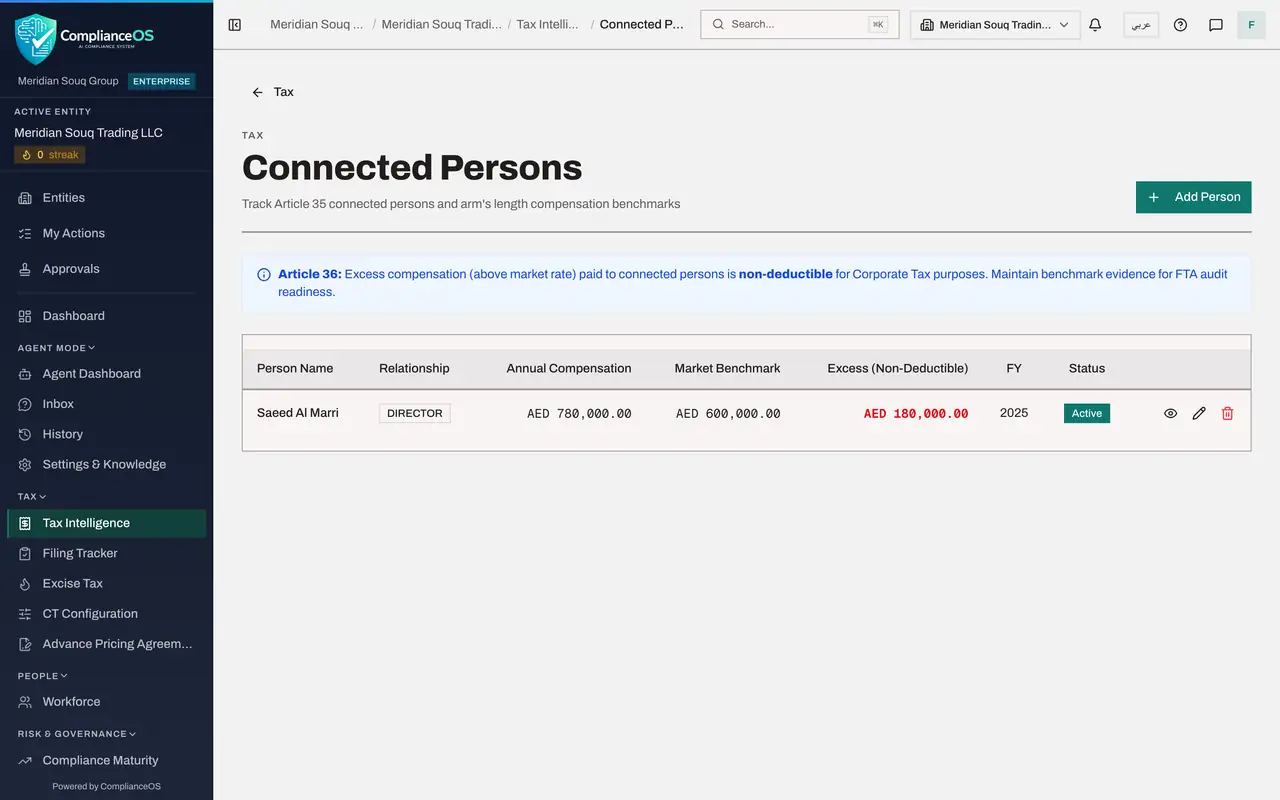Click the DIRECTOR relationship tag
The height and width of the screenshot is (800, 1280).
click(415, 413)
